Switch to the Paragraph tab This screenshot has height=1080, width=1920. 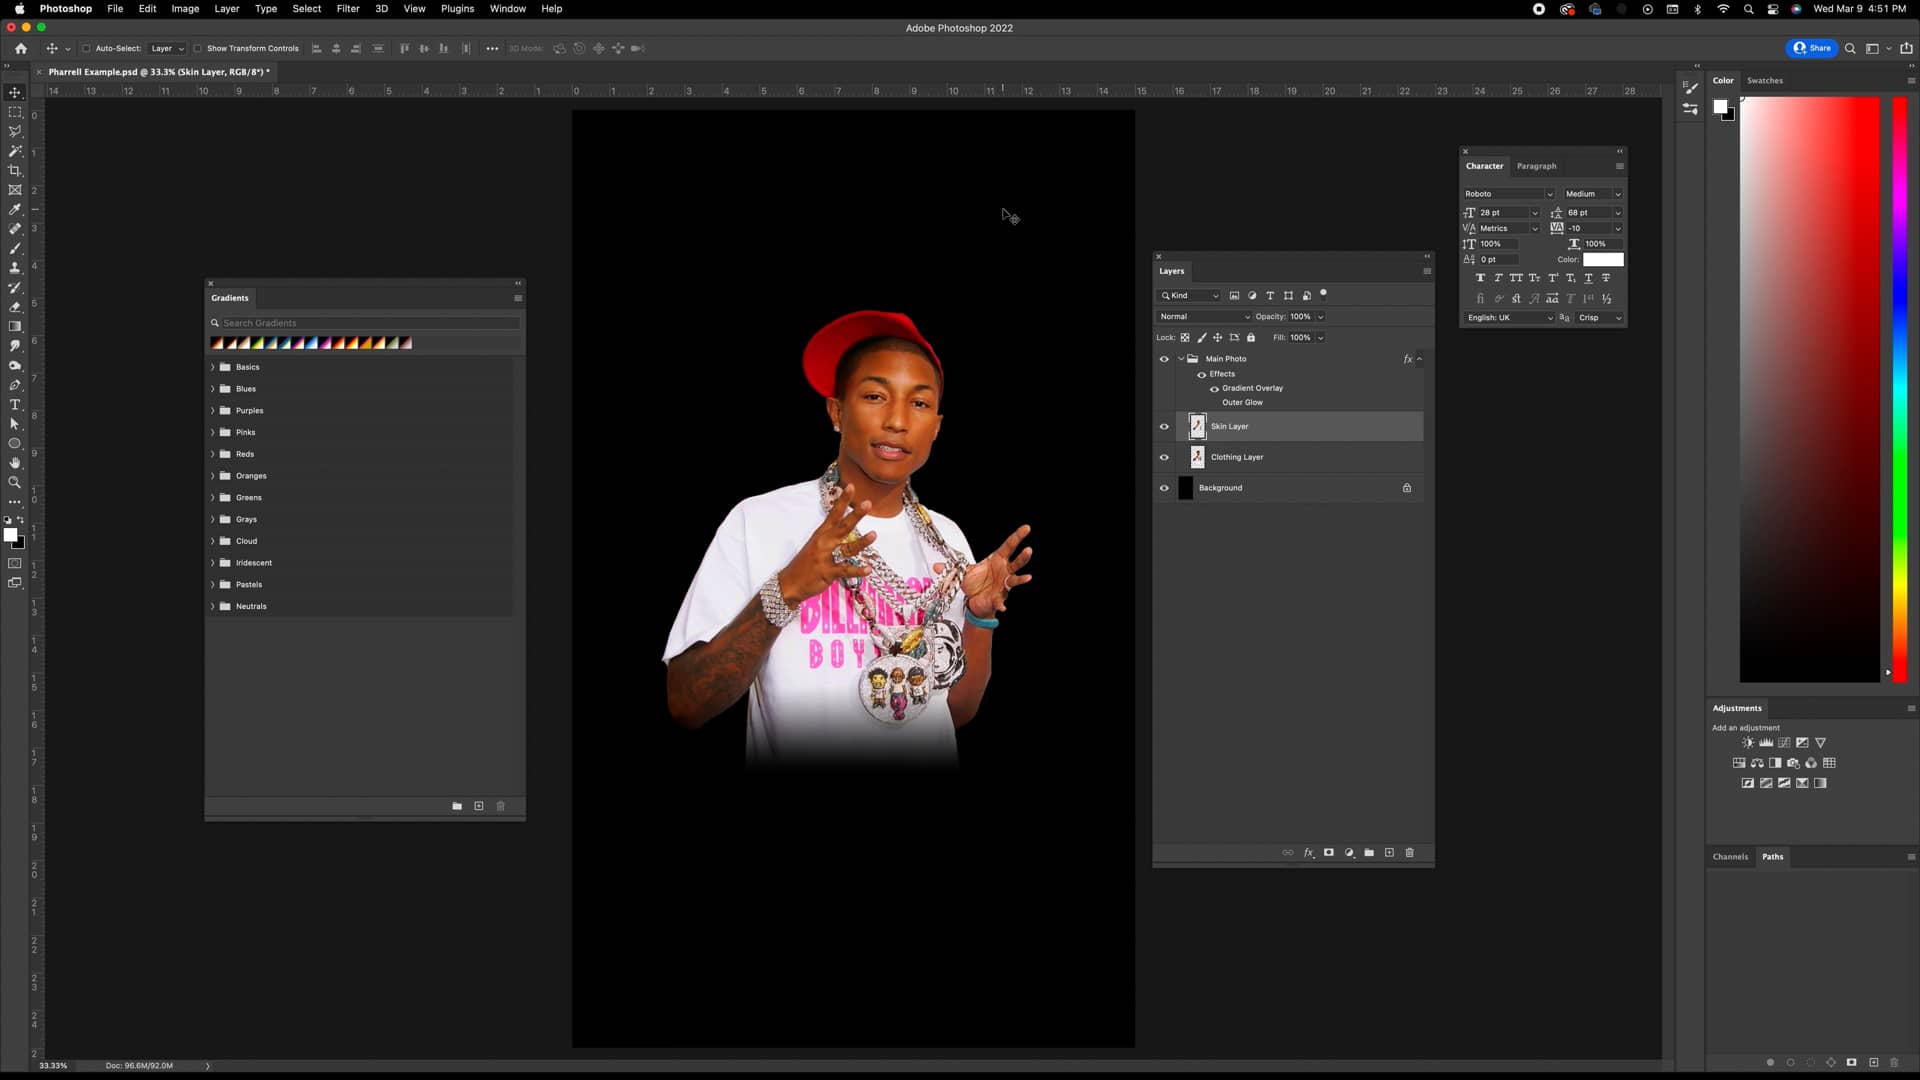click(1537, 166)
